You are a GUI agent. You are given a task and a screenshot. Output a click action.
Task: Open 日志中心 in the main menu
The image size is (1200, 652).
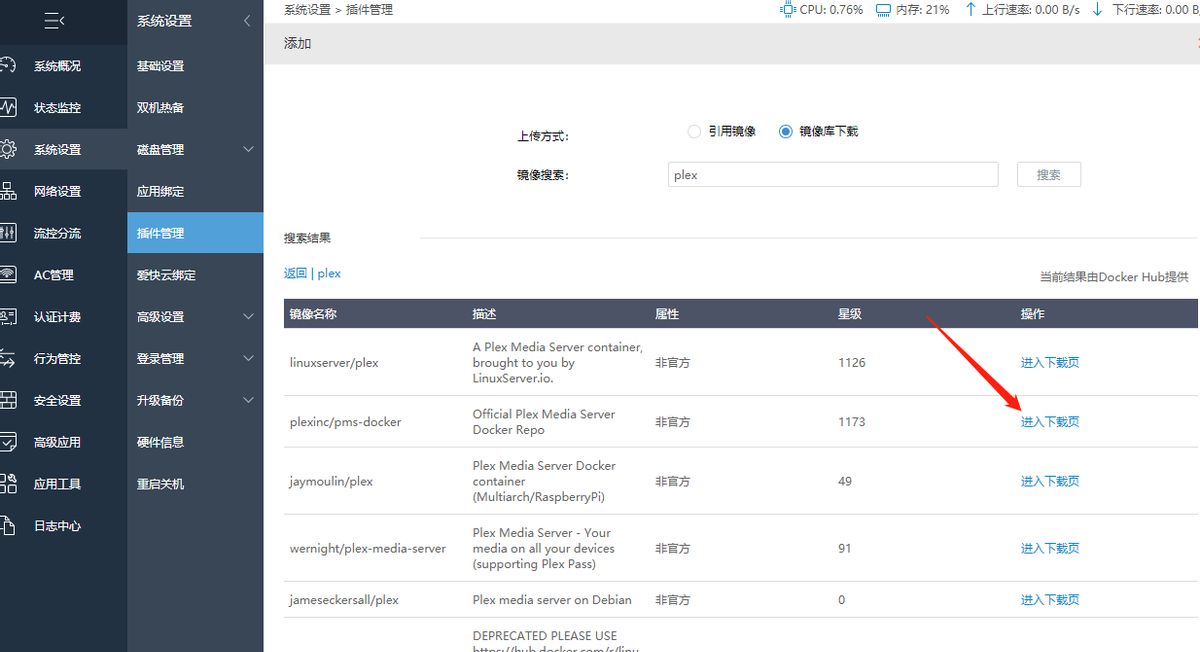57,526
